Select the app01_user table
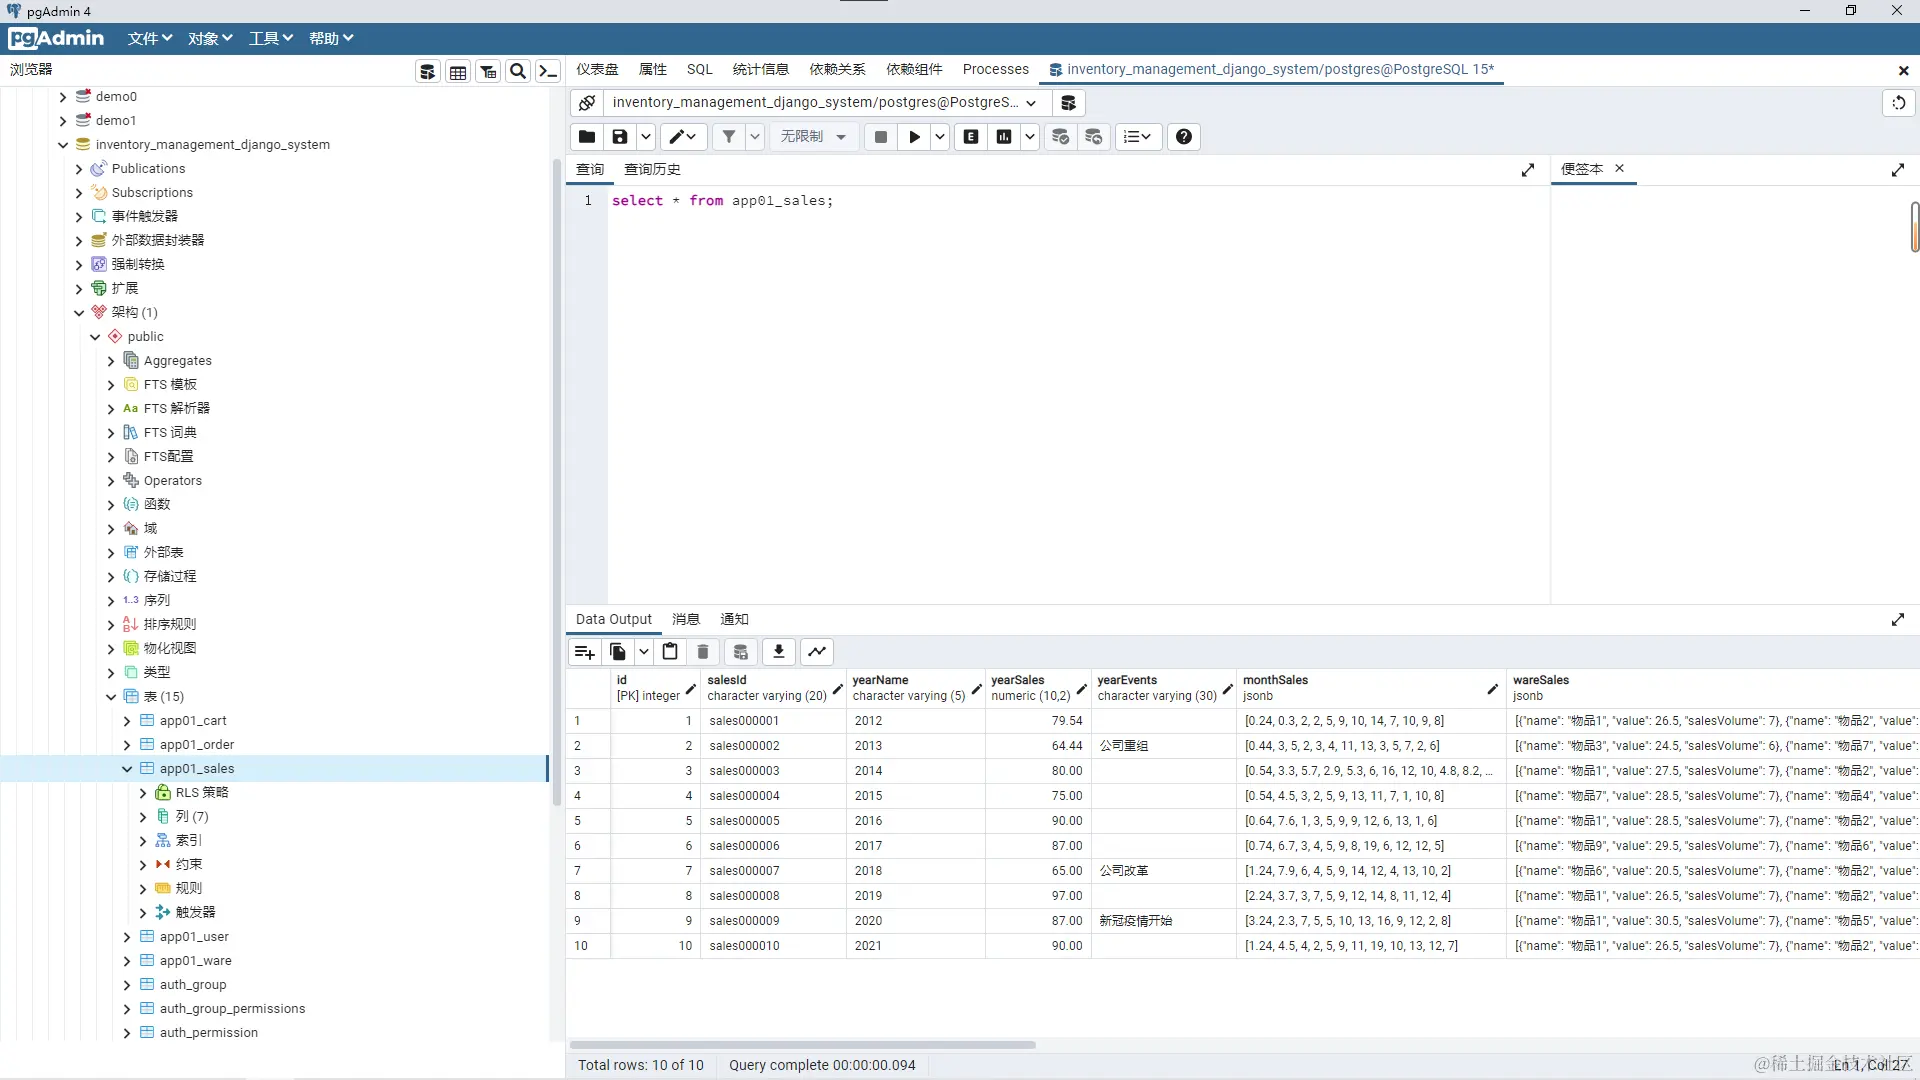The width and height of the screenshot is (1920, 1080). coord(194,937)
